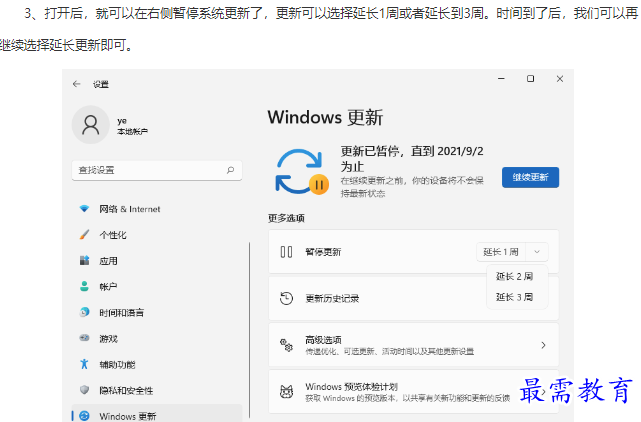Click the Windows Update sidebar icon
Image resolution: width=641 pixels, height=422 pixels.
point(84,416)
